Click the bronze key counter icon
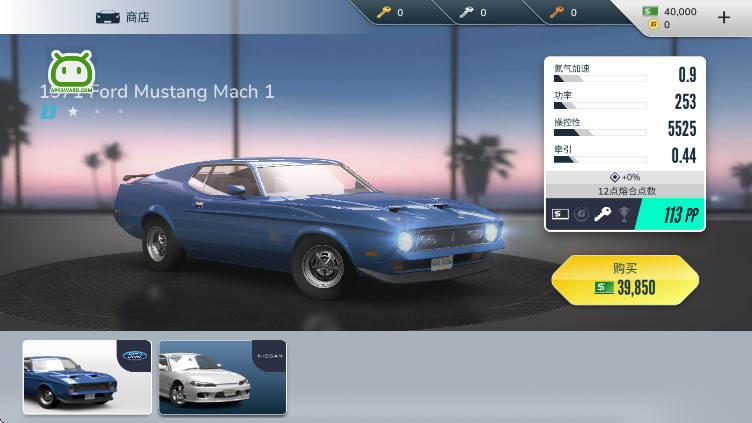The width and height of the screenshot is (752, 423). (556, 13)
